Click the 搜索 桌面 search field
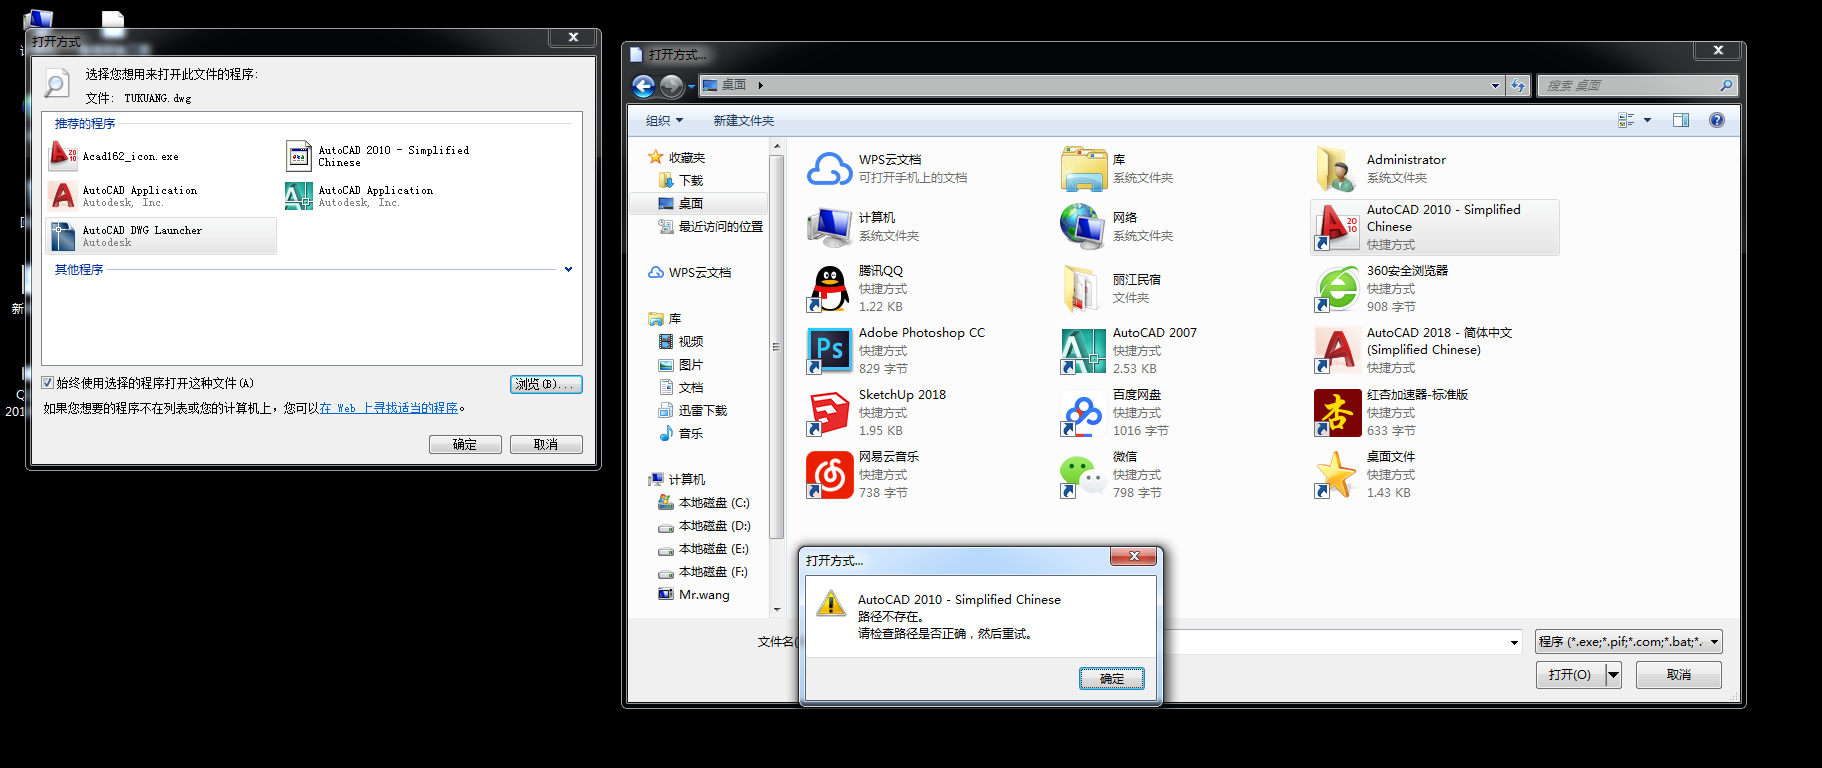Image resolution: width=1822 pixels, height=768 pixels. coord(1630,86)
